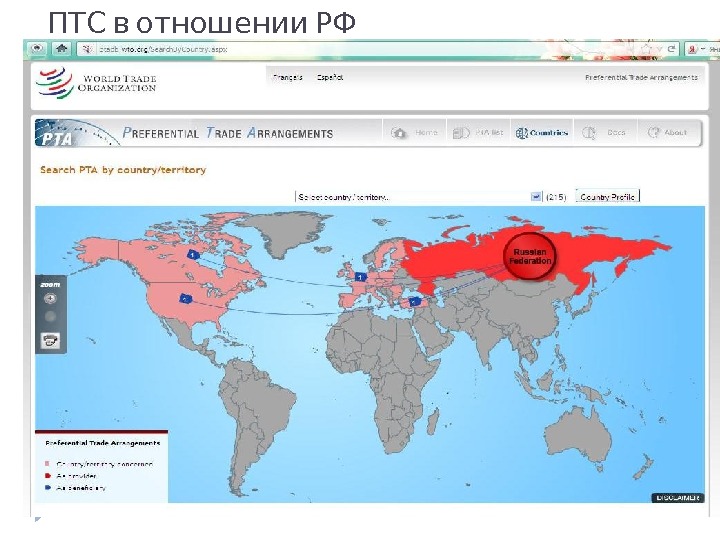Click the 'Search PTA by country/territory' heading
Image resolution: width=720 pixels, height=540 pixels.
(123, 170)
